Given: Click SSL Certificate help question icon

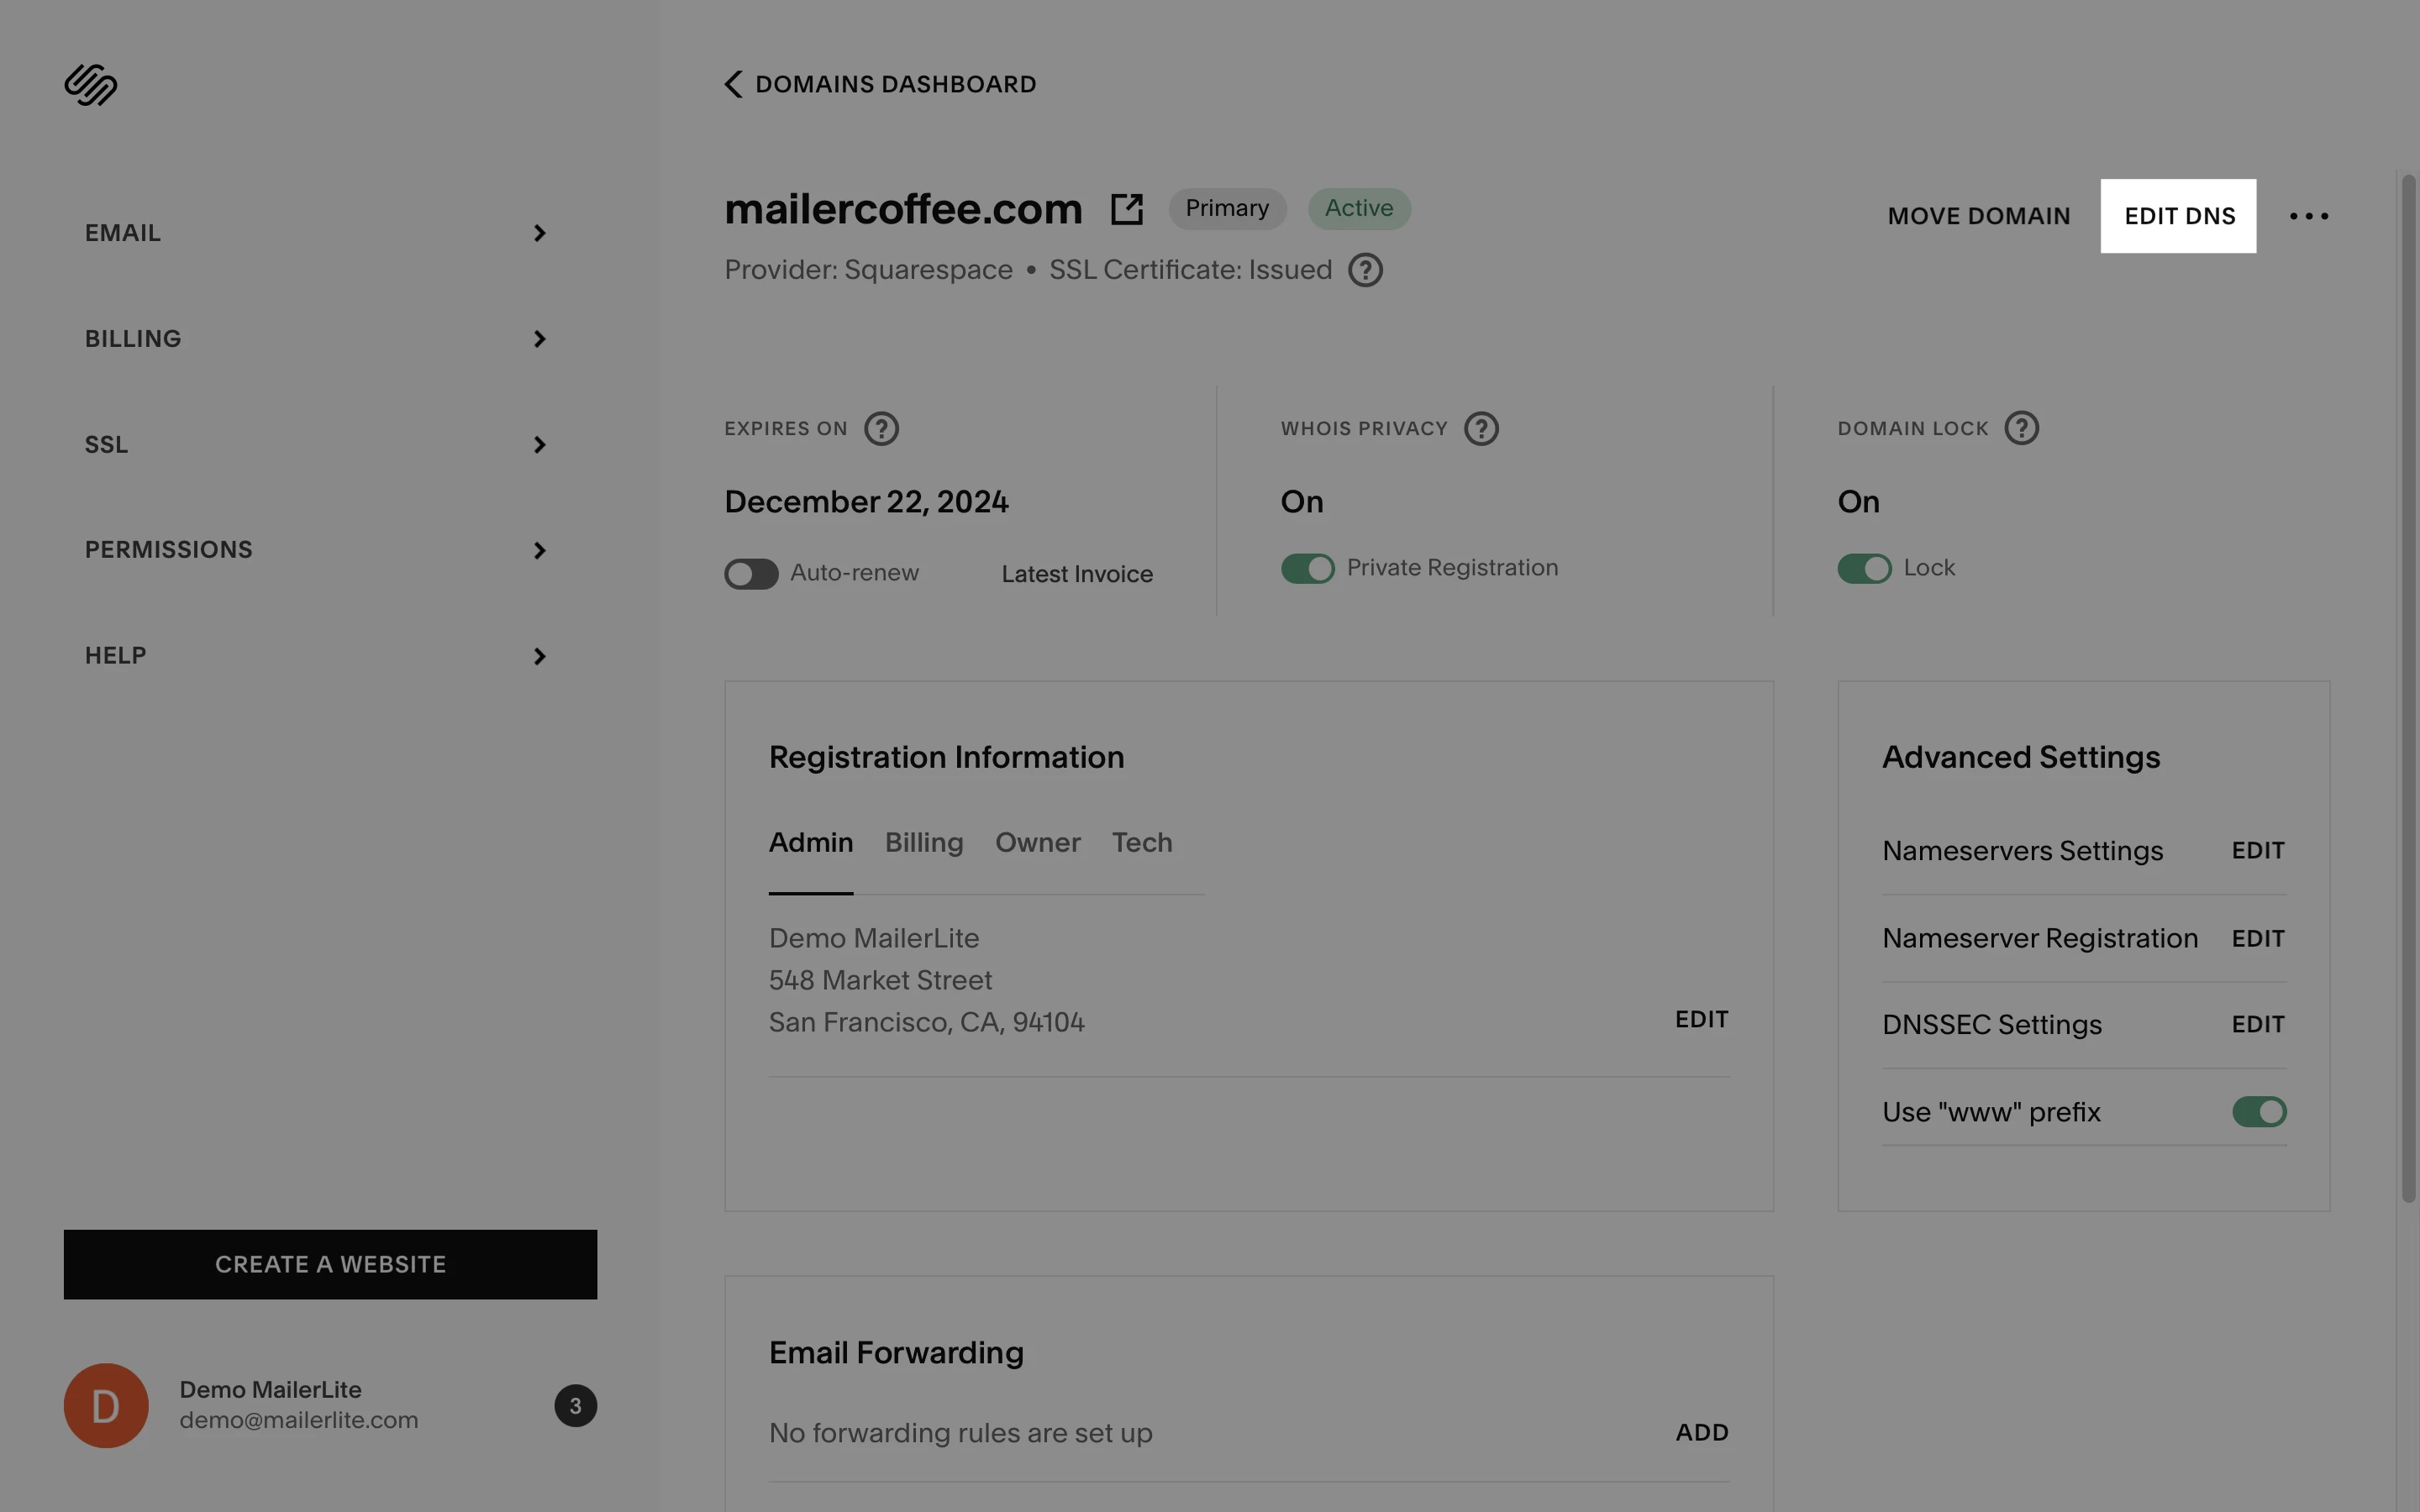Looking at the screenshot, I should click(x=1365, y=270).
